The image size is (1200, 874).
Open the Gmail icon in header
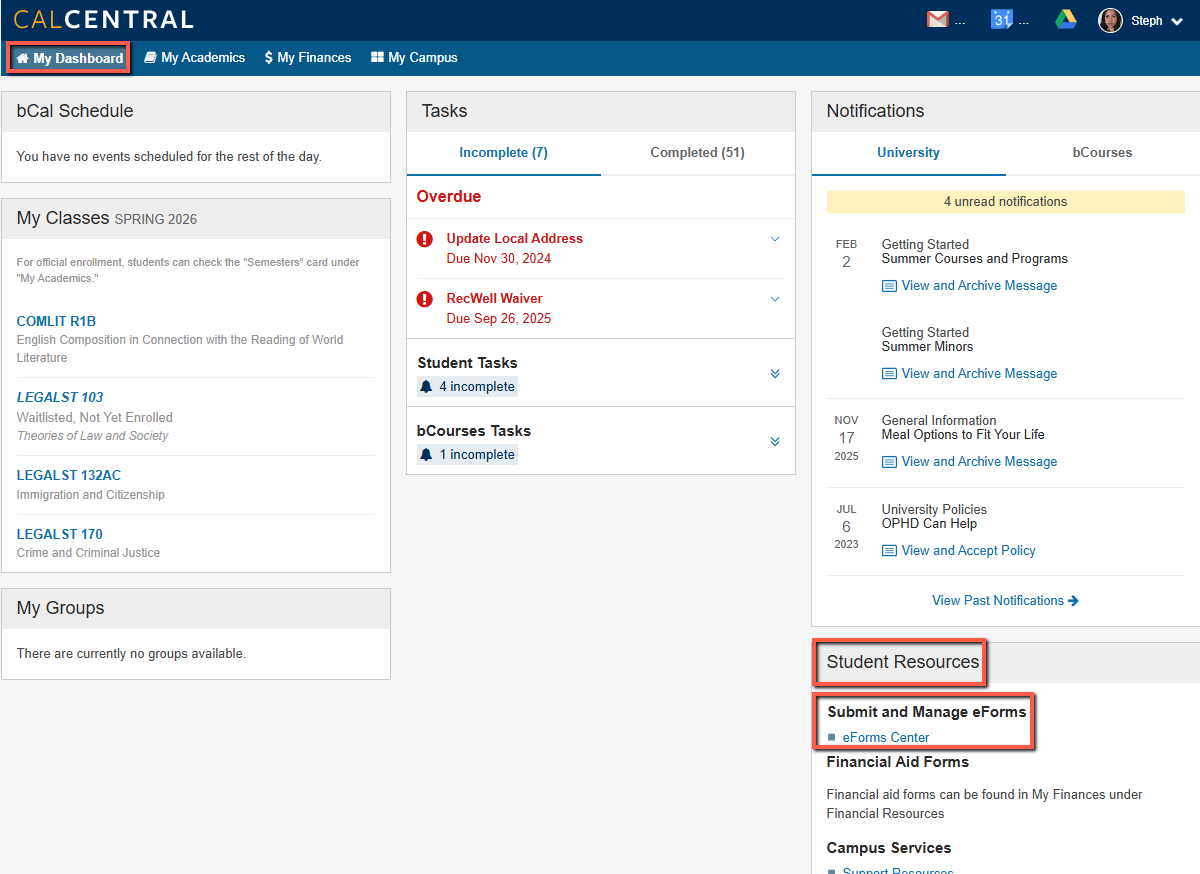click(x=937, y=20)
